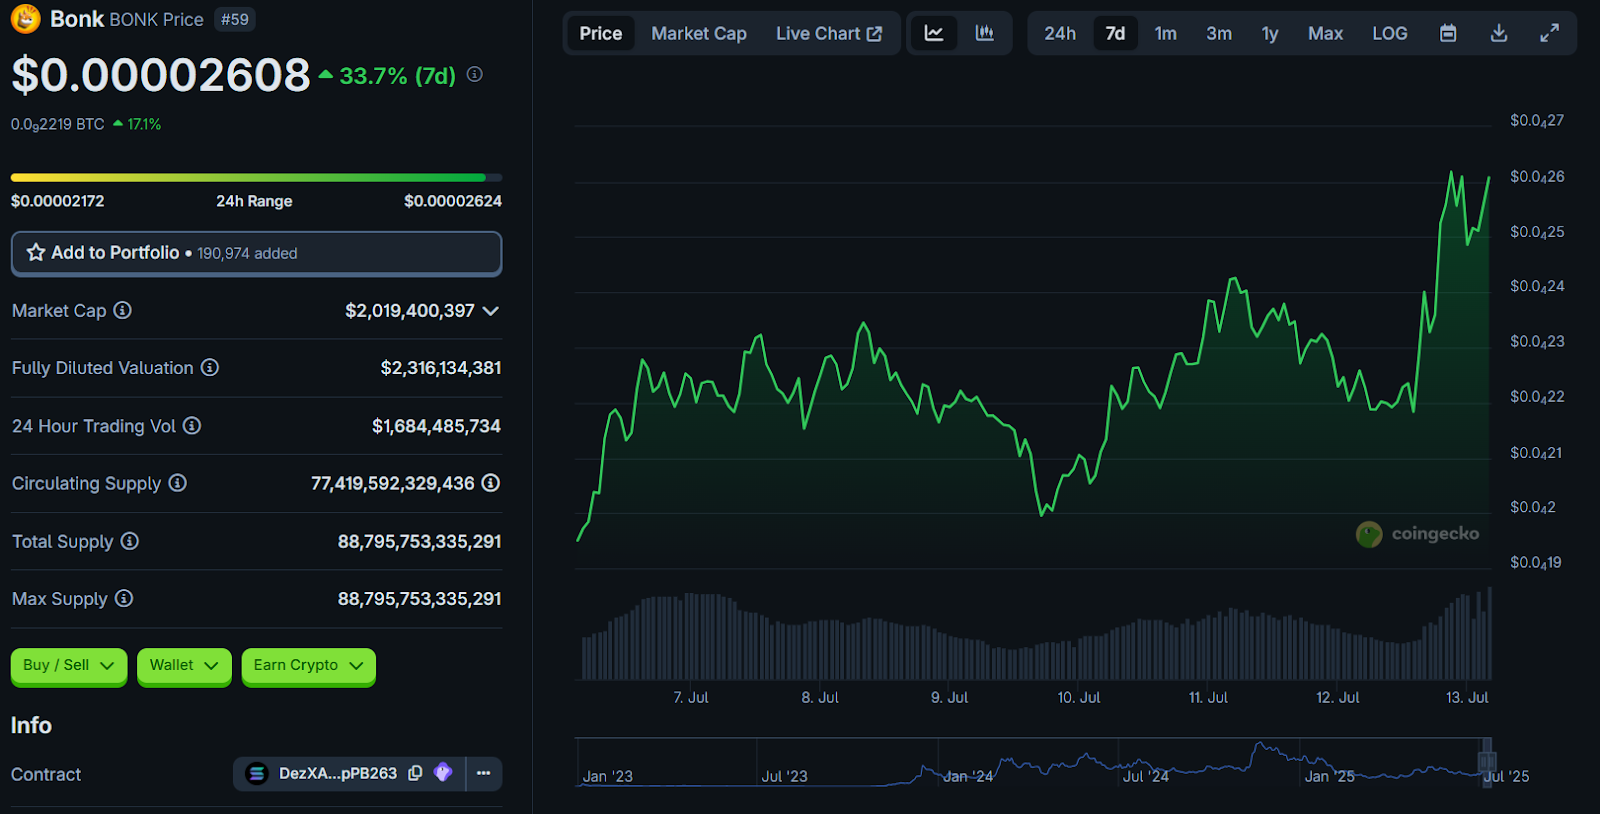Image resolution: width=1600 pixels, height=814 pixels.
Task: Open the Earn Crypto dropdown
Action: tap(308, 665)
